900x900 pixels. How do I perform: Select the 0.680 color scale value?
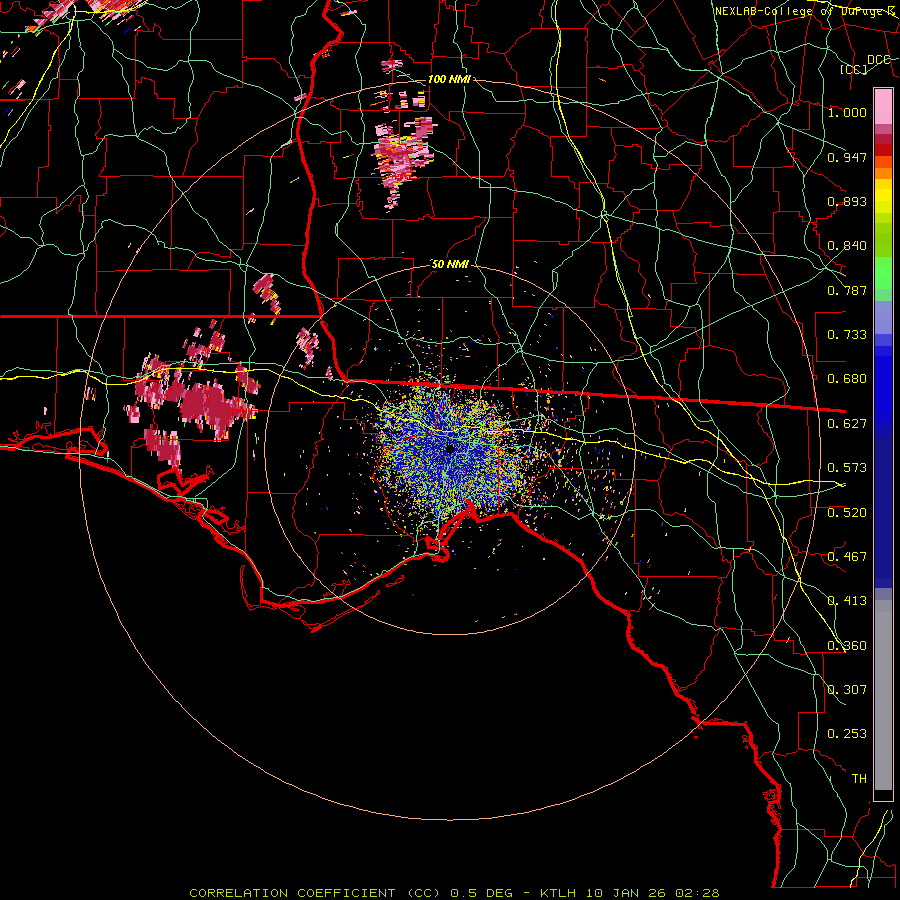coord(847,379)
